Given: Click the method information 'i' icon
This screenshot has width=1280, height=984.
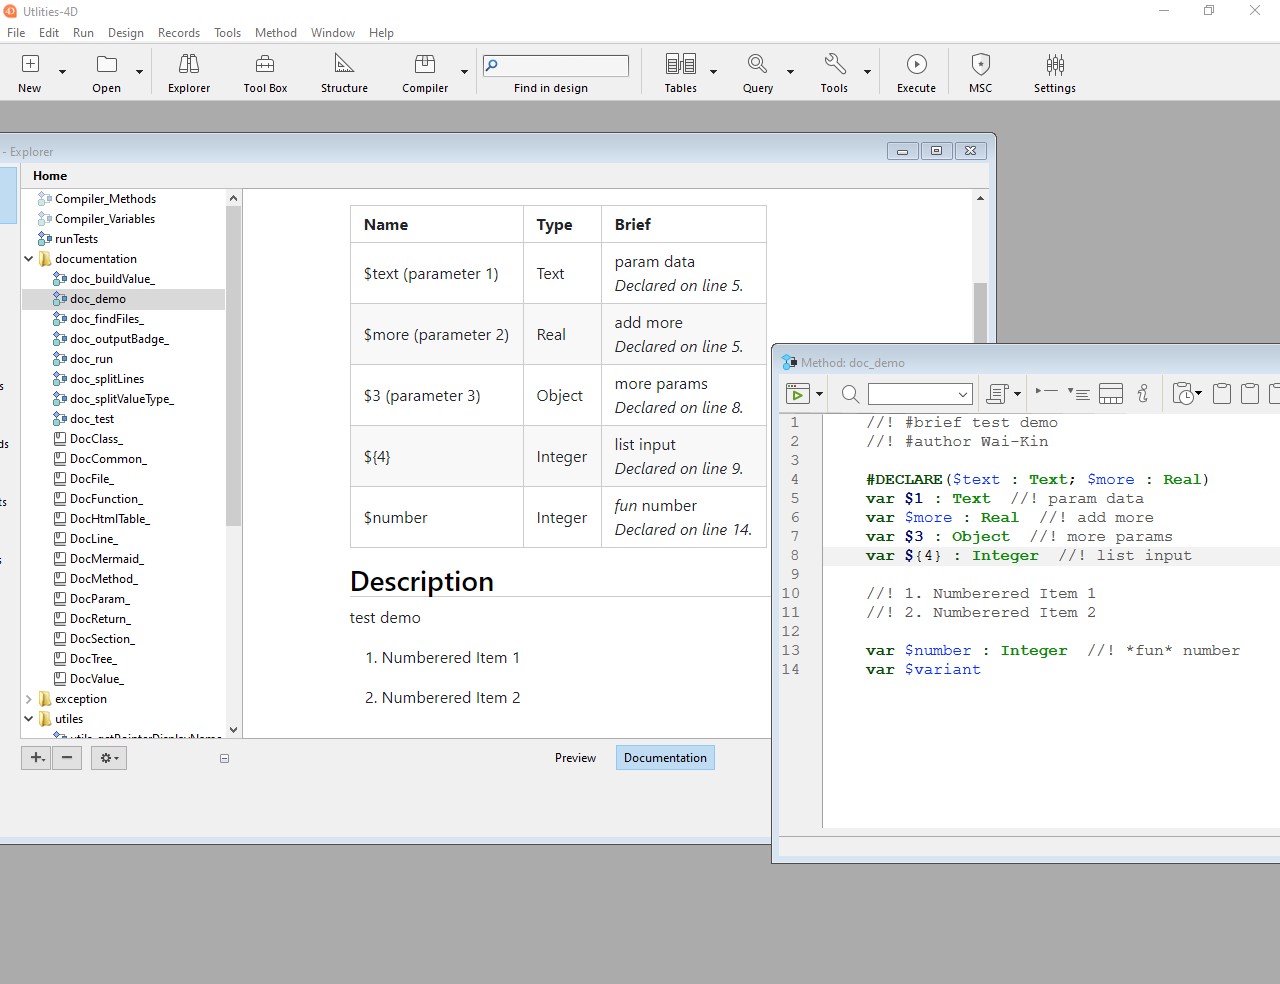Looking at the screenshot, I should pyautogui.click(x=1143, y=394).
